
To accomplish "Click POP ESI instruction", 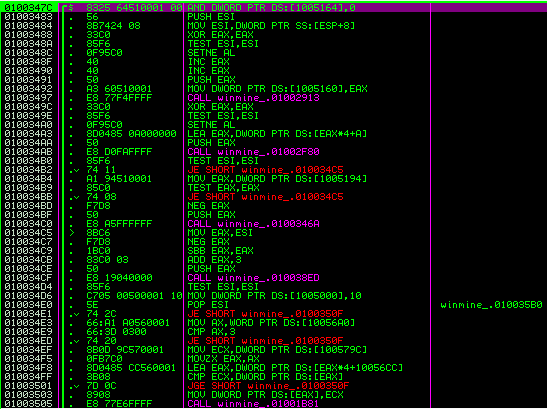I will pos(208,305).
